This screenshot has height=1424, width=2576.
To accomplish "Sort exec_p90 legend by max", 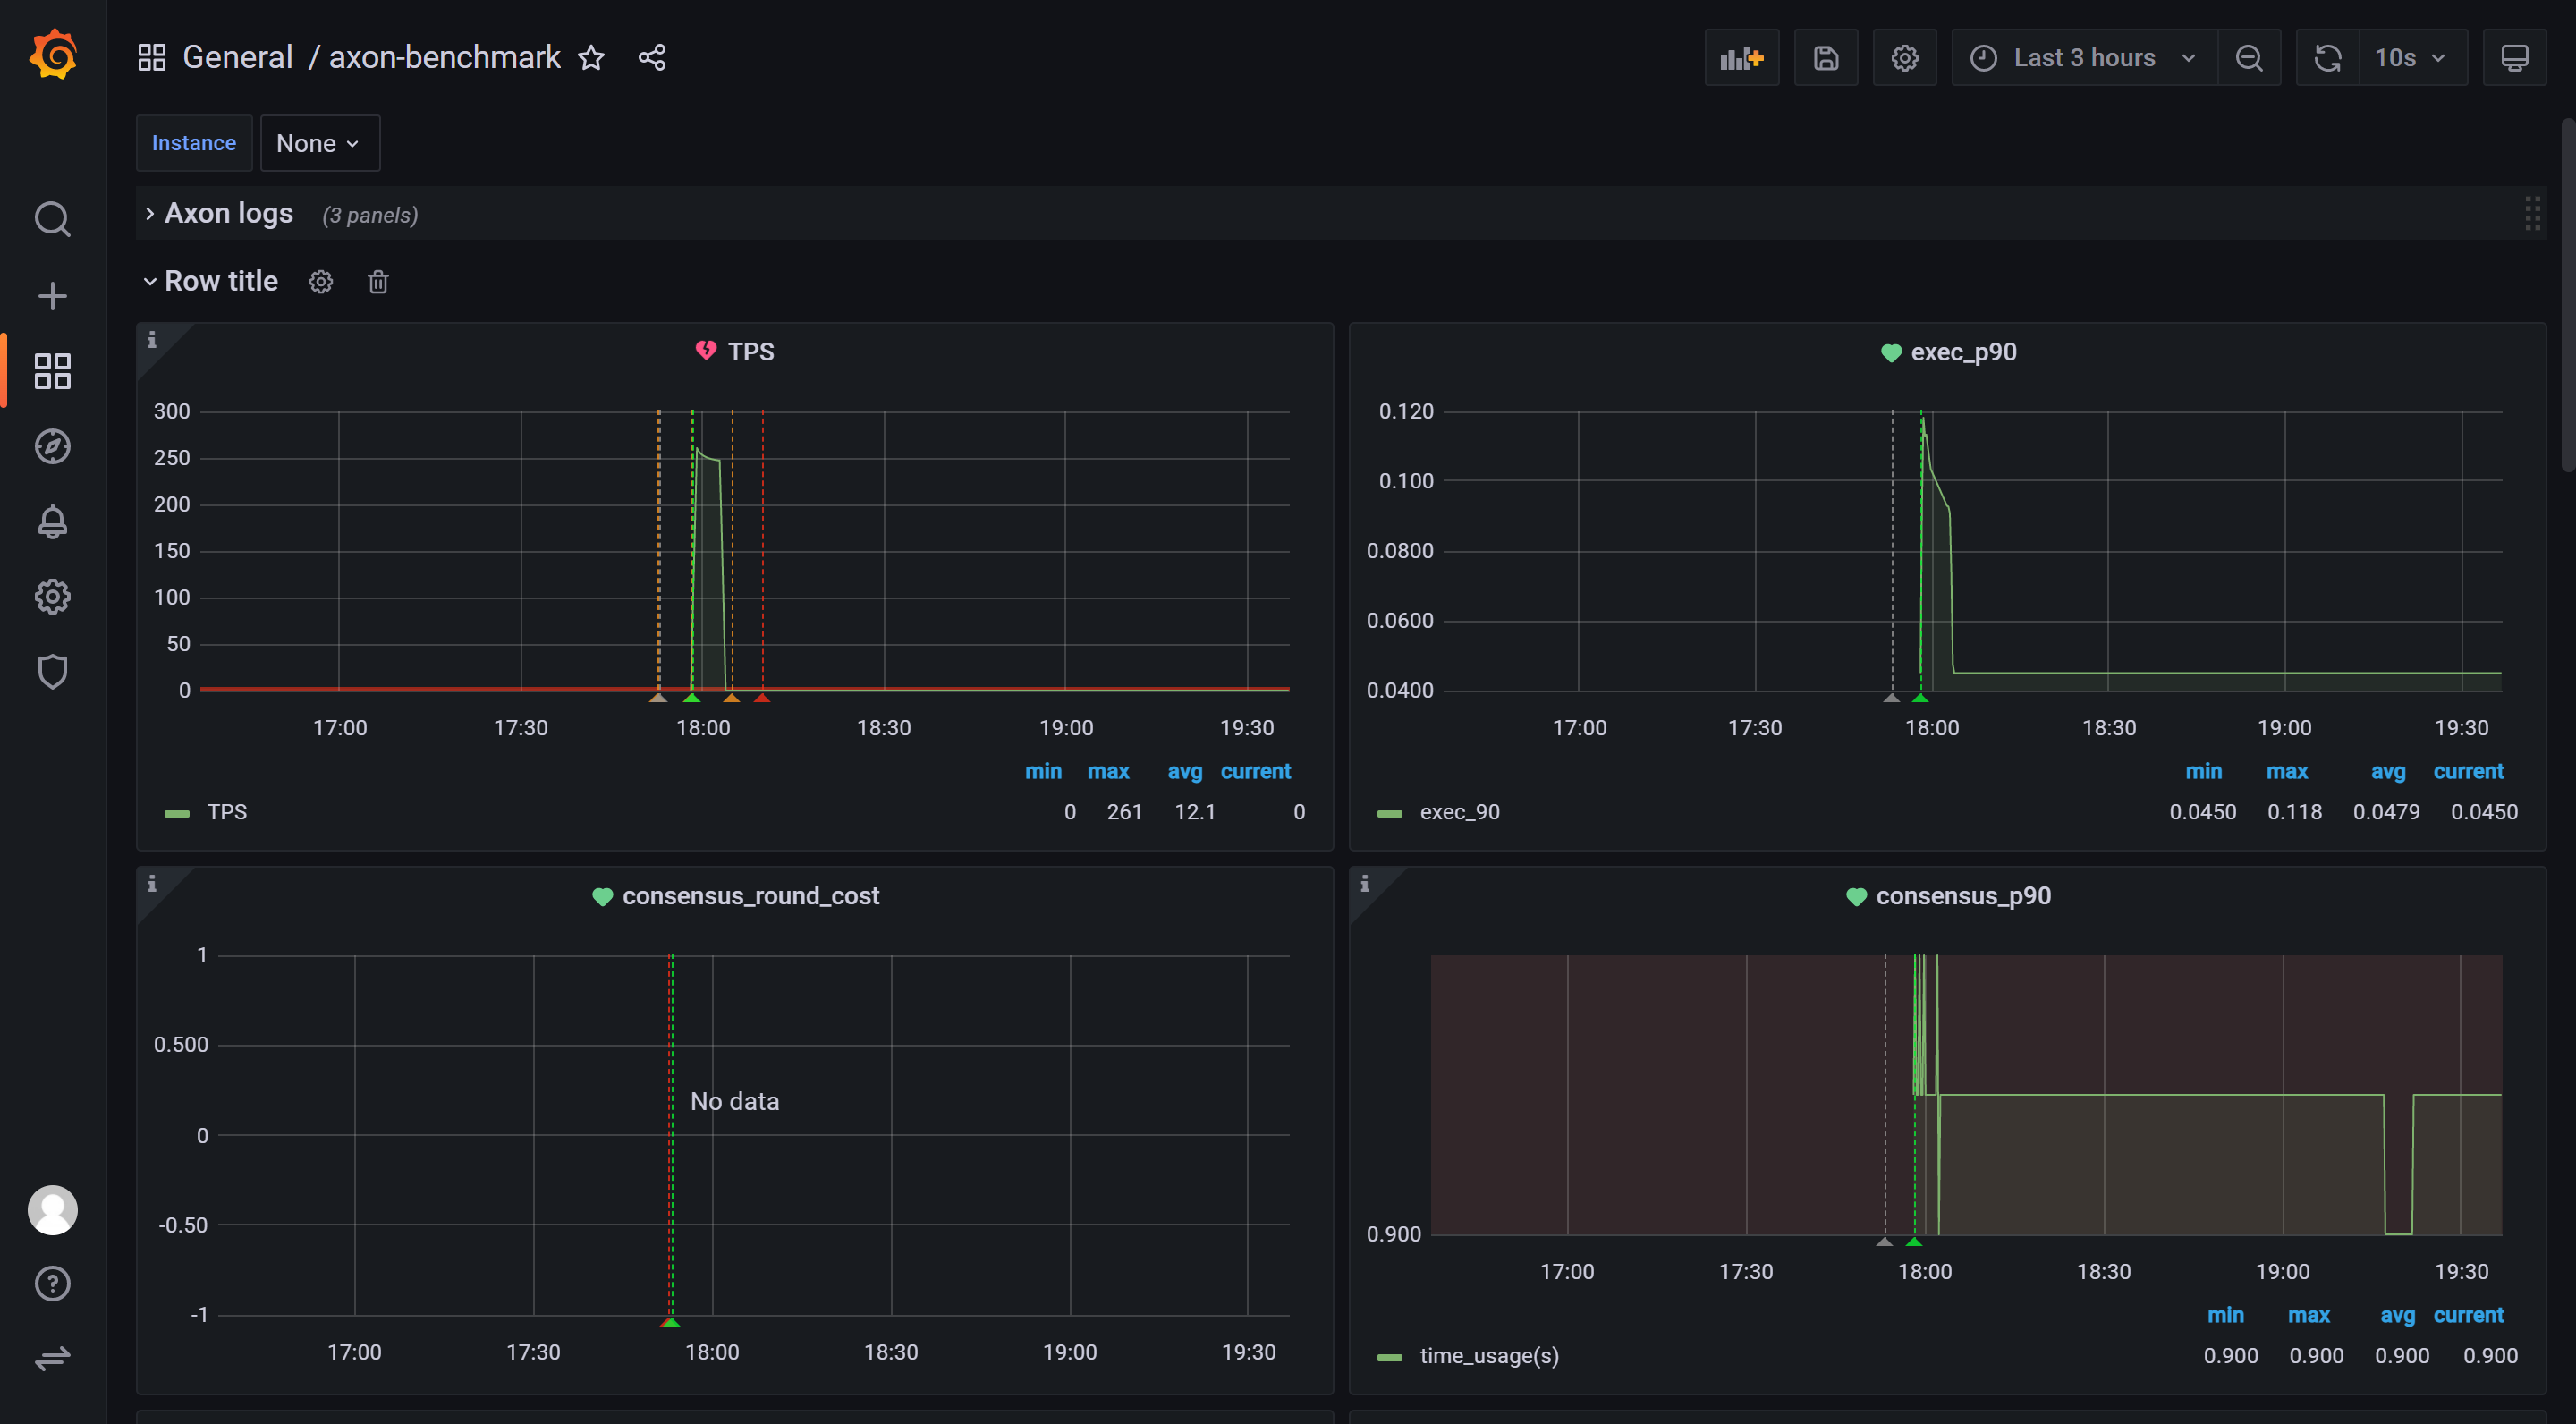I will pos(2286,771).
